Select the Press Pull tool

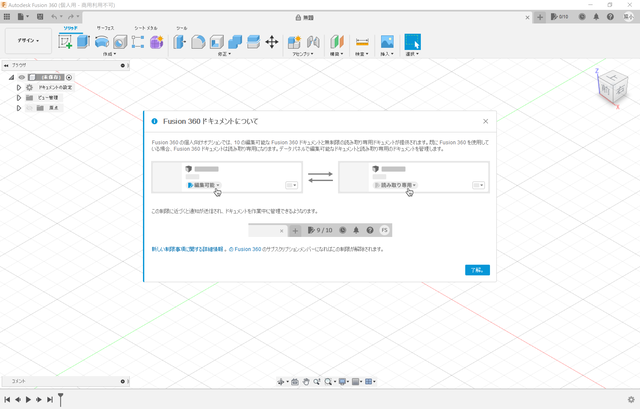[180, 42]
